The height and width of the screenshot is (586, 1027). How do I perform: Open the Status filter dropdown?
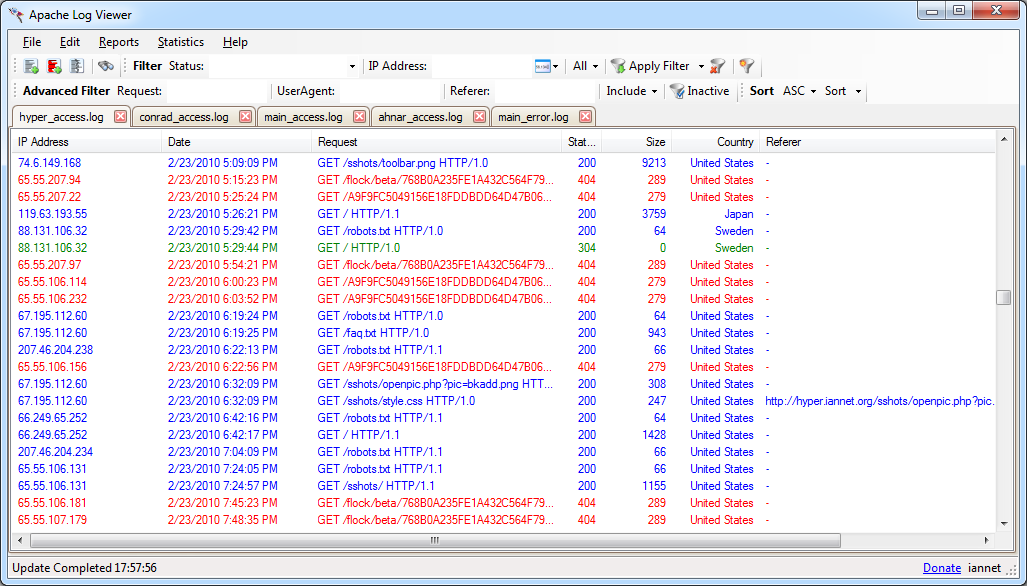click(353, 65)
